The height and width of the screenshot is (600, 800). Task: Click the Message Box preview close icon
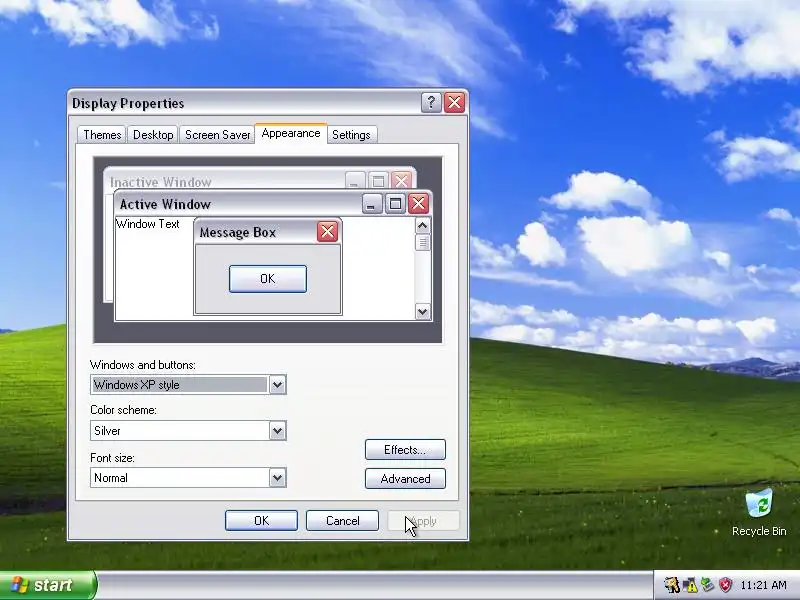pos(328,232)
